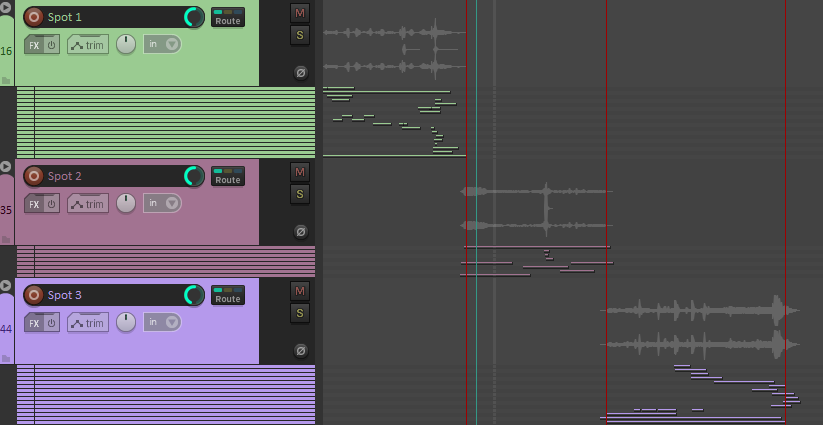Open the FX chain of Spot 2
This screenshot has height=425, width=823.
pyautogui.click(x=34, y=204)
